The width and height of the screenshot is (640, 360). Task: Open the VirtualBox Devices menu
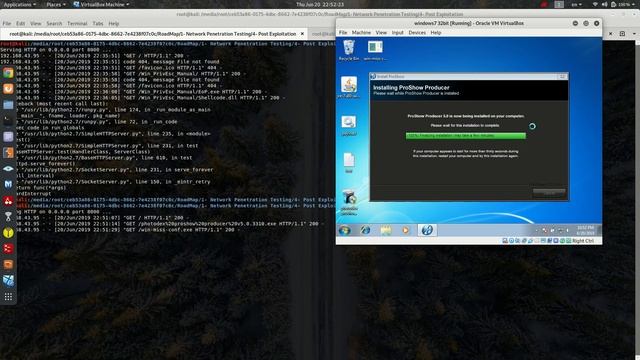click(417, 33)
